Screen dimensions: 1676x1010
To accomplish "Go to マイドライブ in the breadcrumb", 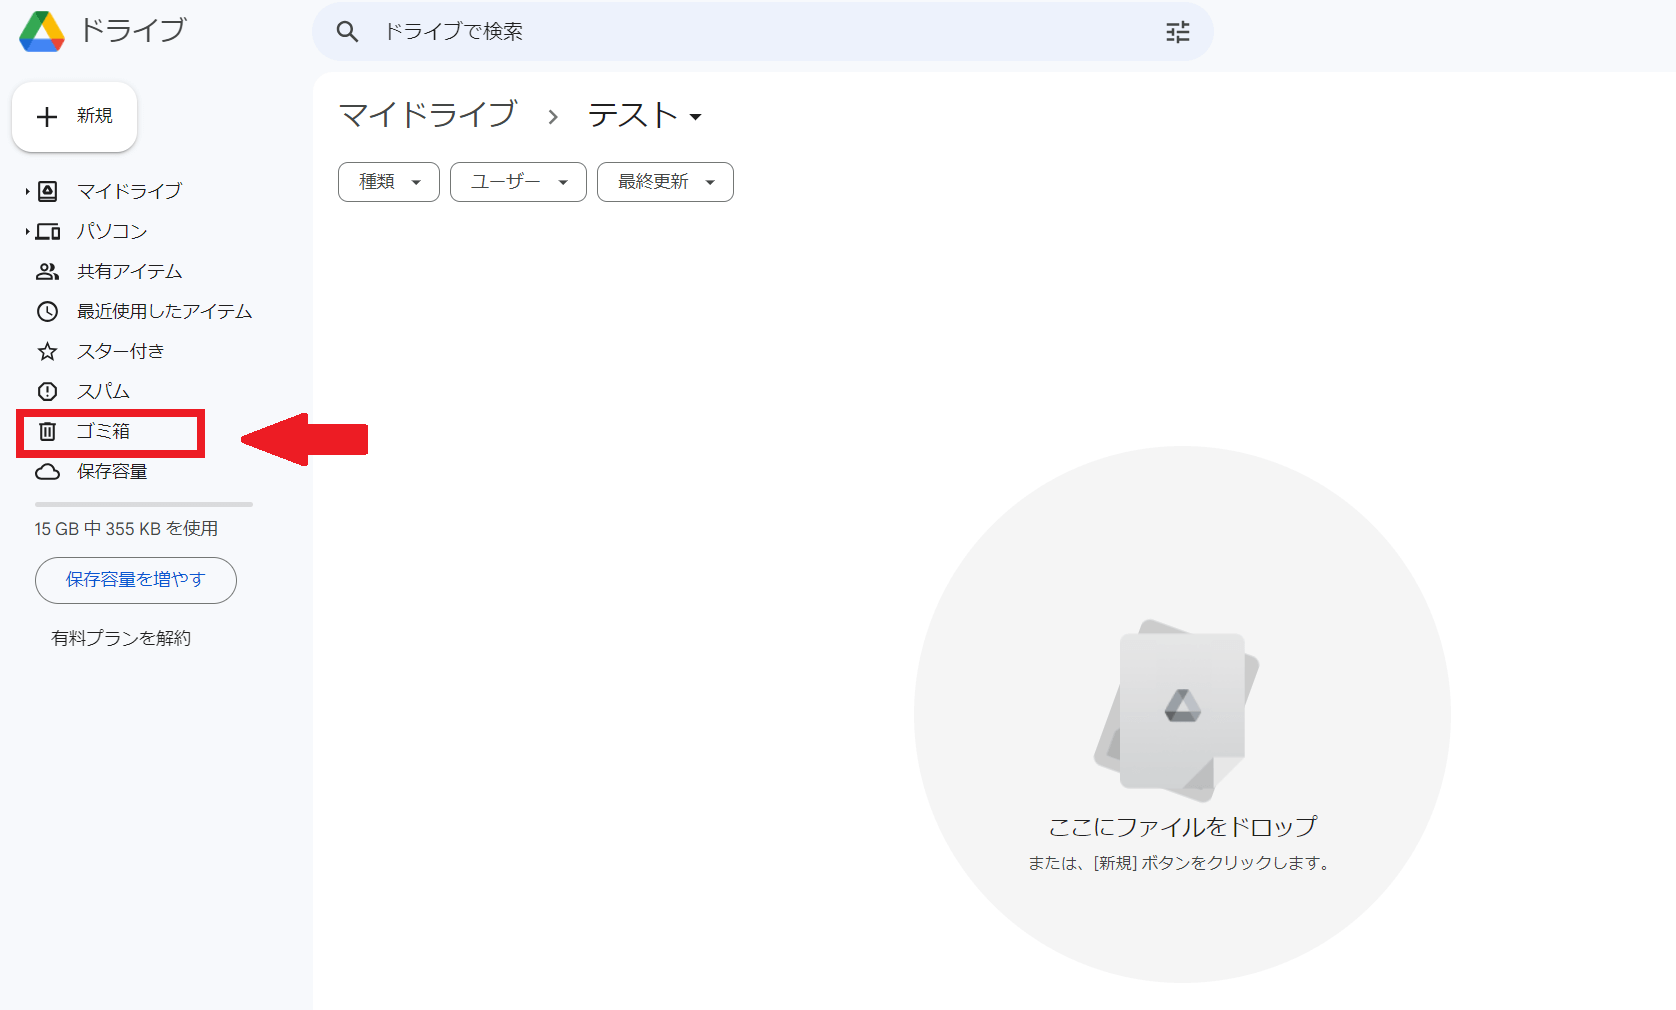I will tap(427, 115).
